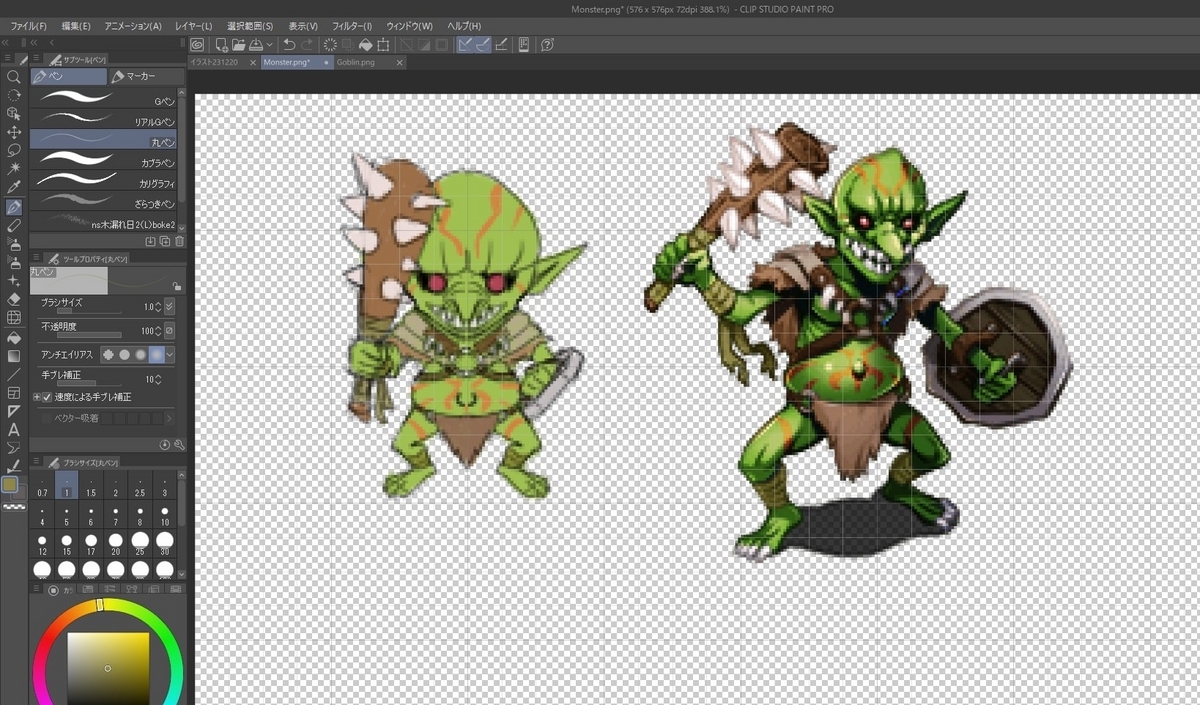Click the Scale/Rotate transform icon
The width and height of the screenshot is (1200, 705).
[383, 44]
